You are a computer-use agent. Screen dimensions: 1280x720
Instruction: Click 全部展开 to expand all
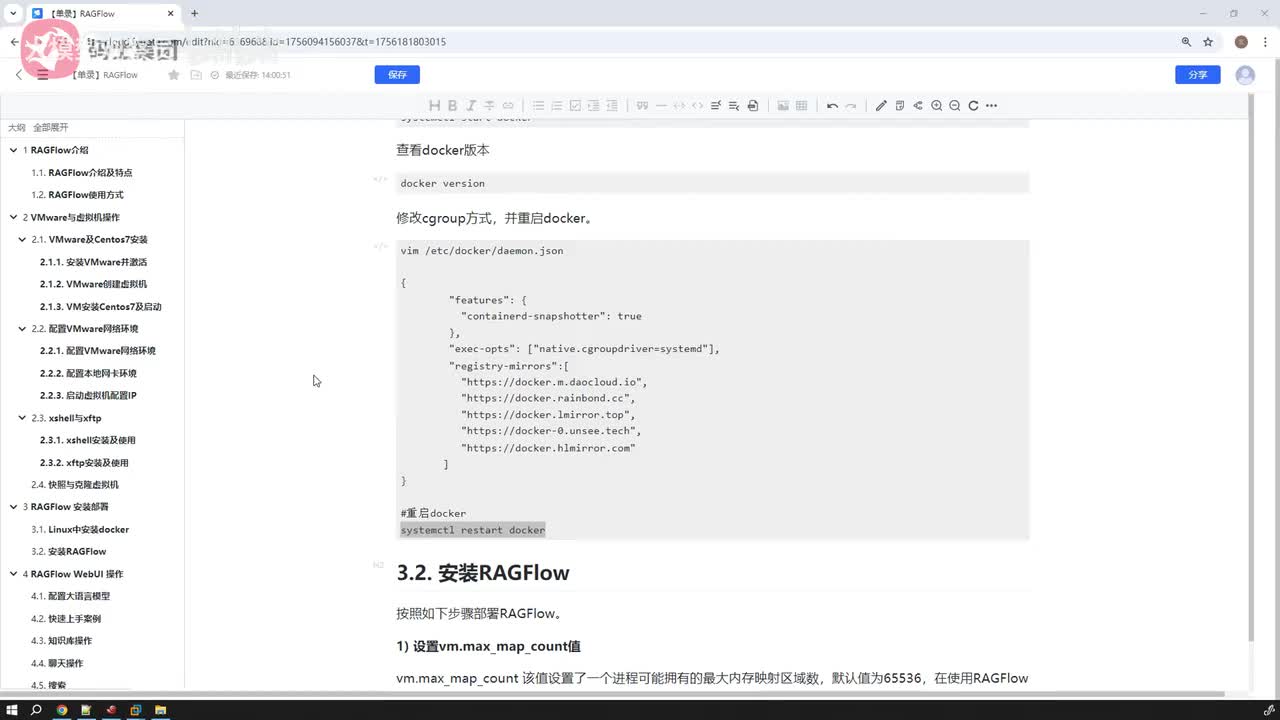(51, 128)
